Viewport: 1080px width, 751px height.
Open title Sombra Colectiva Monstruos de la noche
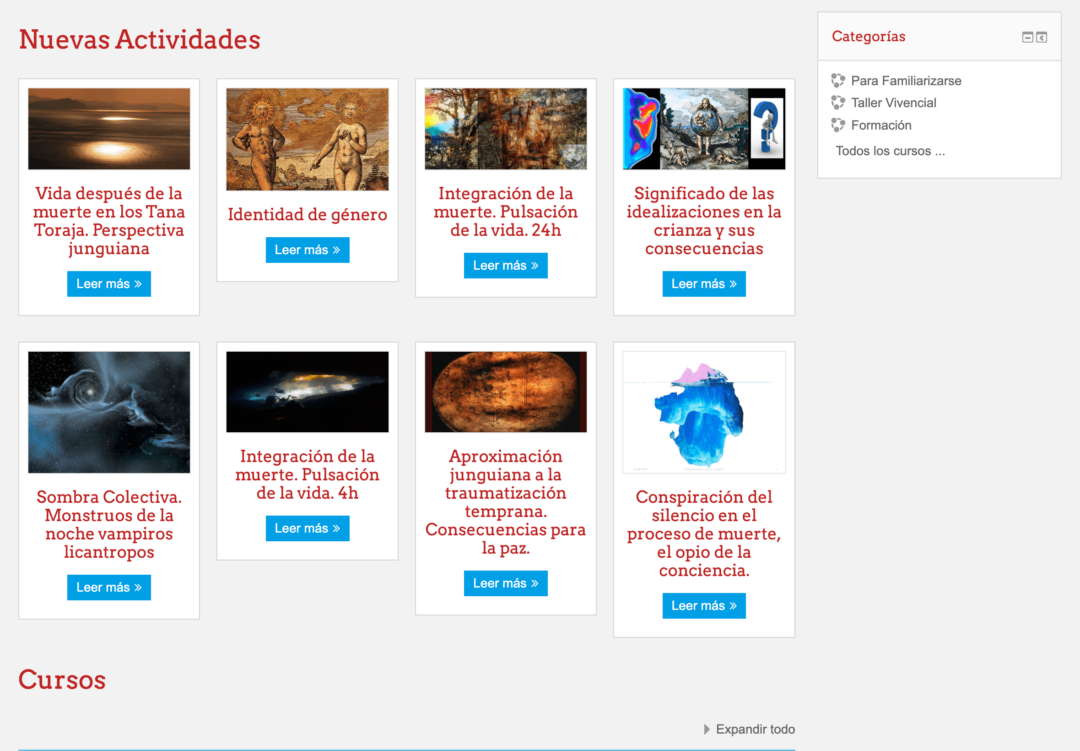109,524
